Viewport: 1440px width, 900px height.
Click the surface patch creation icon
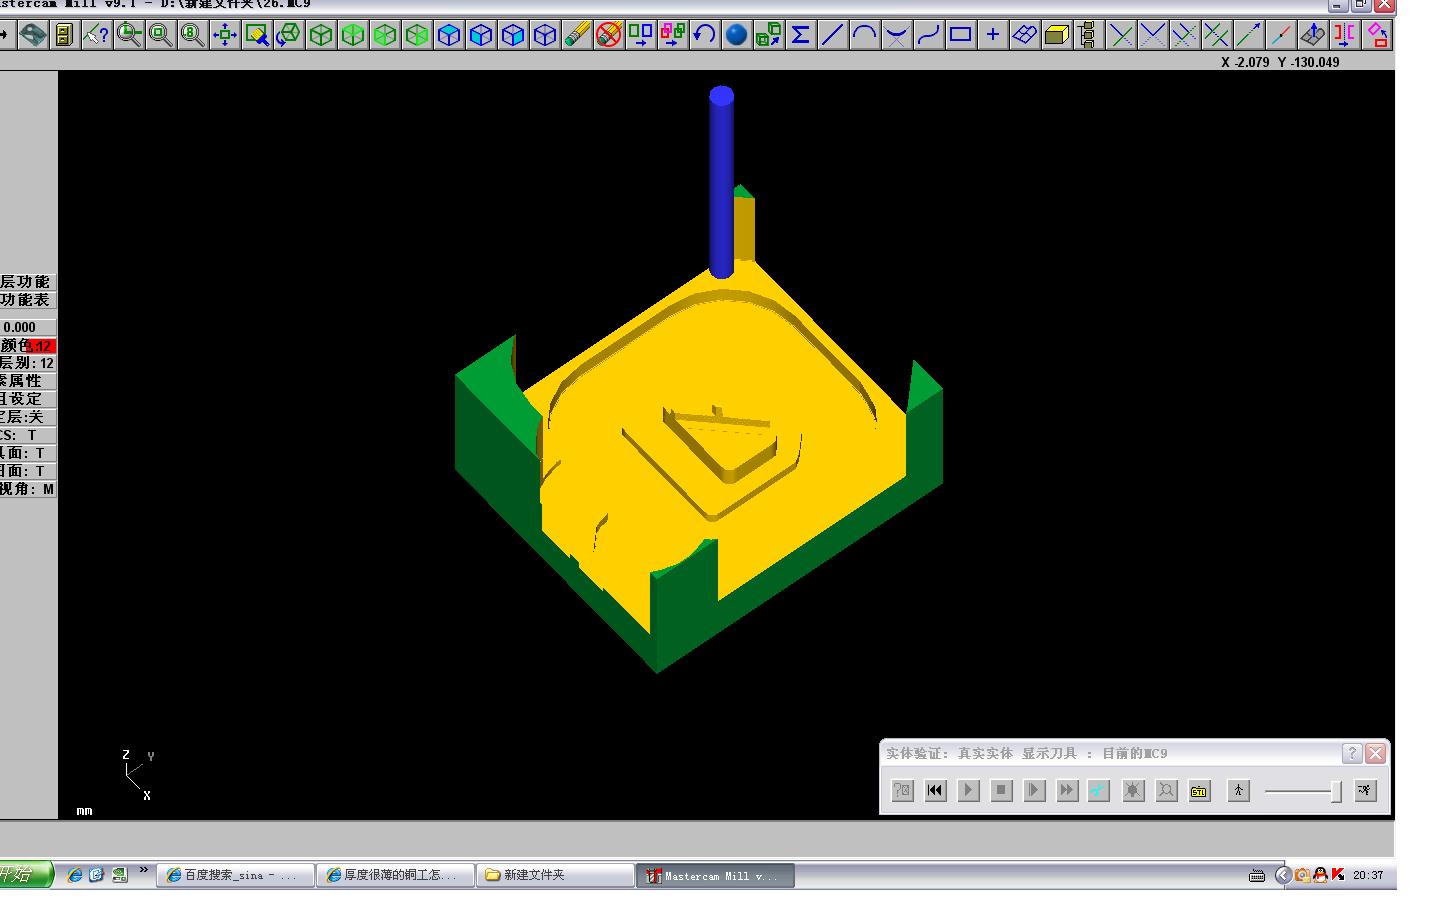pos(1025,35)
